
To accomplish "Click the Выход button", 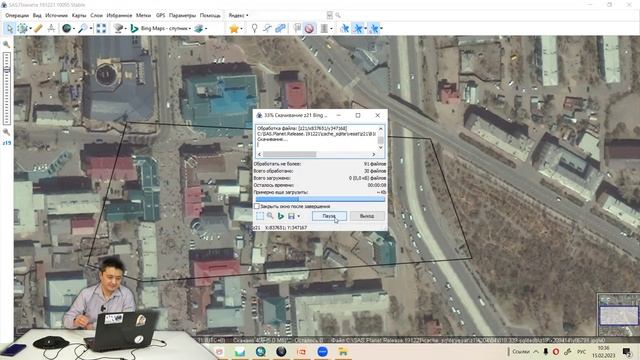I will (367, 216).
